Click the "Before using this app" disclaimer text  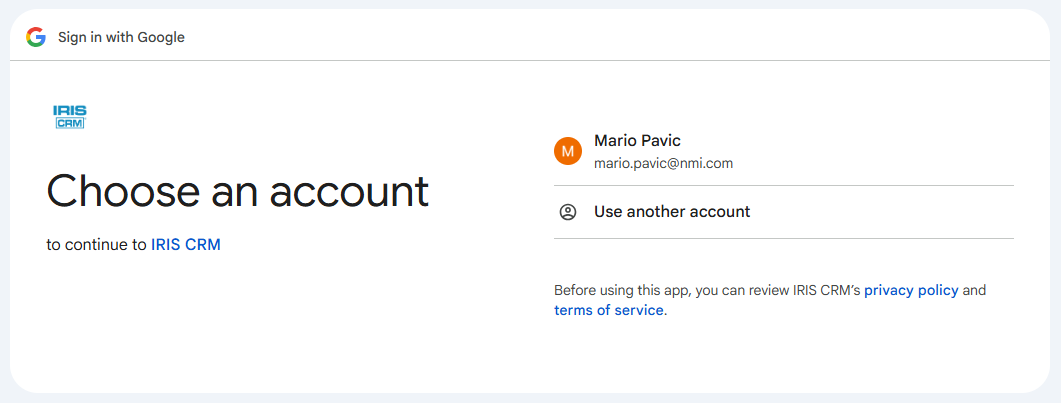621,290
